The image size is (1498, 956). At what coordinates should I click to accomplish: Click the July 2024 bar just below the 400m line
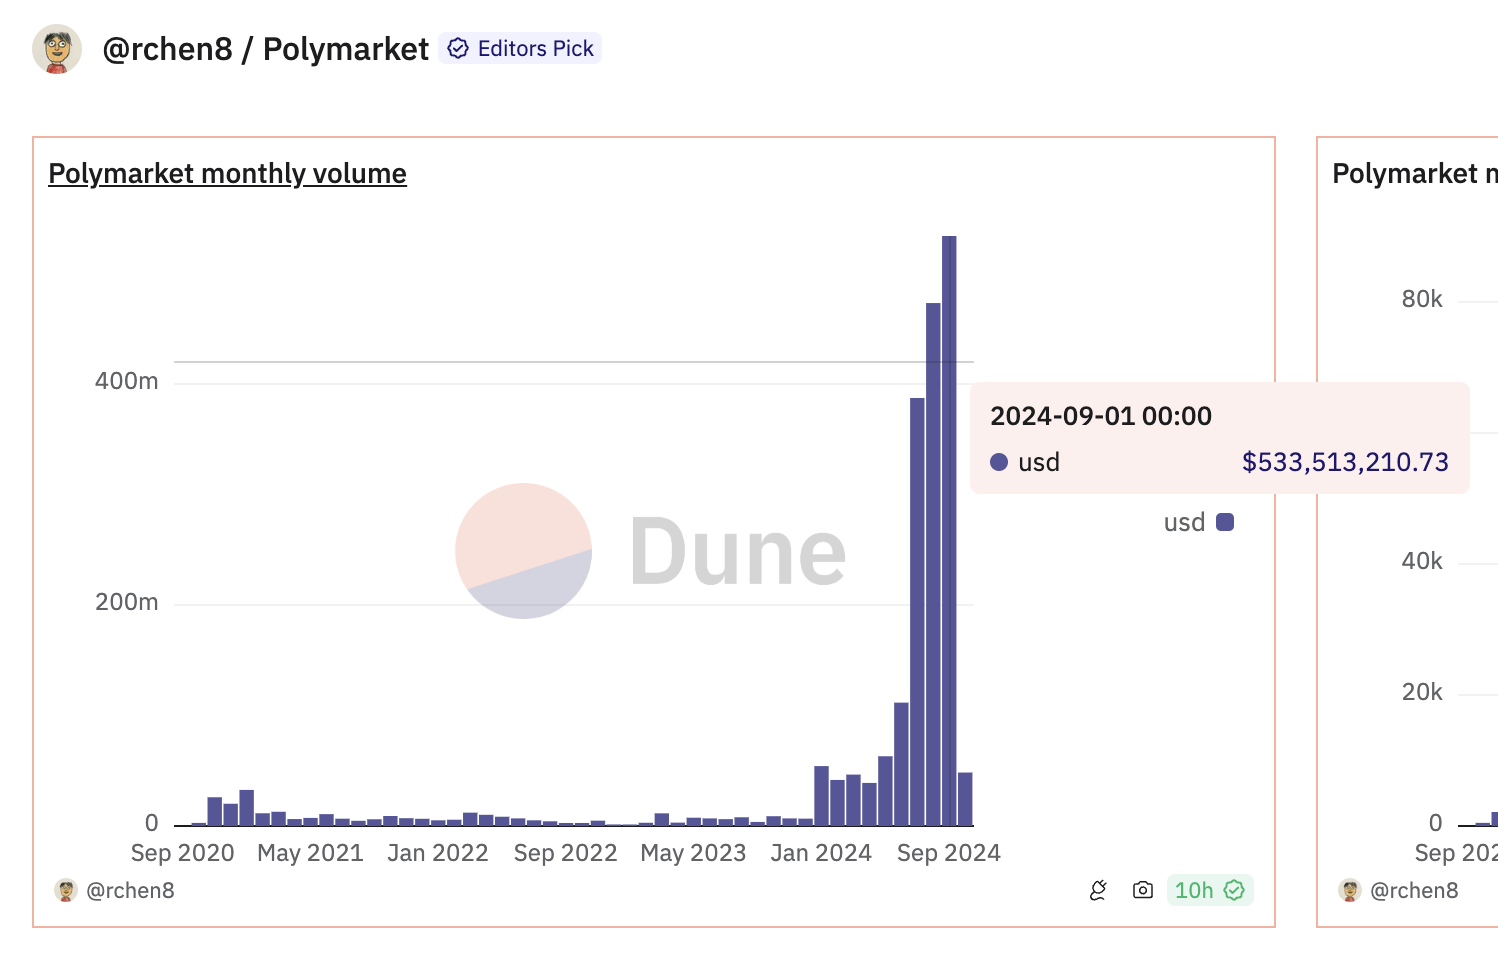[x=917, y=612]
